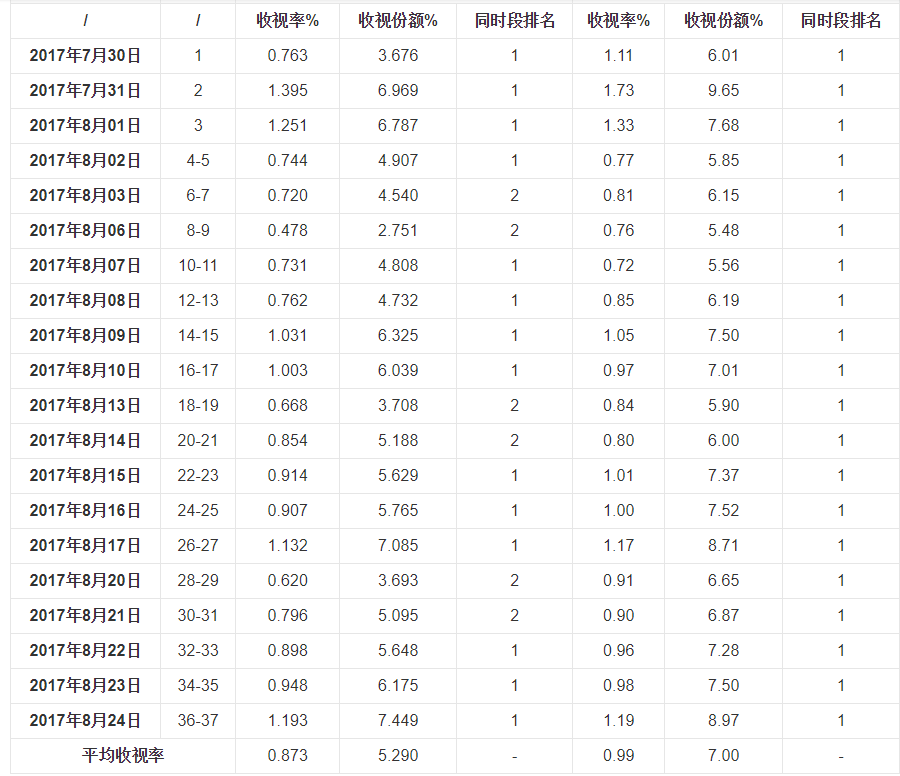900x776 pixels.
Task: Select share value 8.97
Action: coord(723,721)
